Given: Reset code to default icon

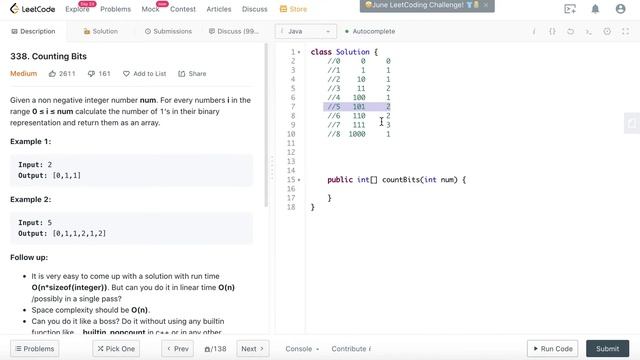Looking at the screenshot, I should [x=570, y=31].
